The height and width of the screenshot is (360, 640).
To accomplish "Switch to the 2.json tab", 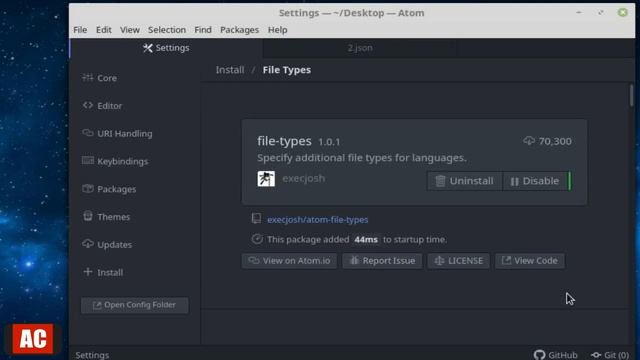I will [x=360, y=48].
